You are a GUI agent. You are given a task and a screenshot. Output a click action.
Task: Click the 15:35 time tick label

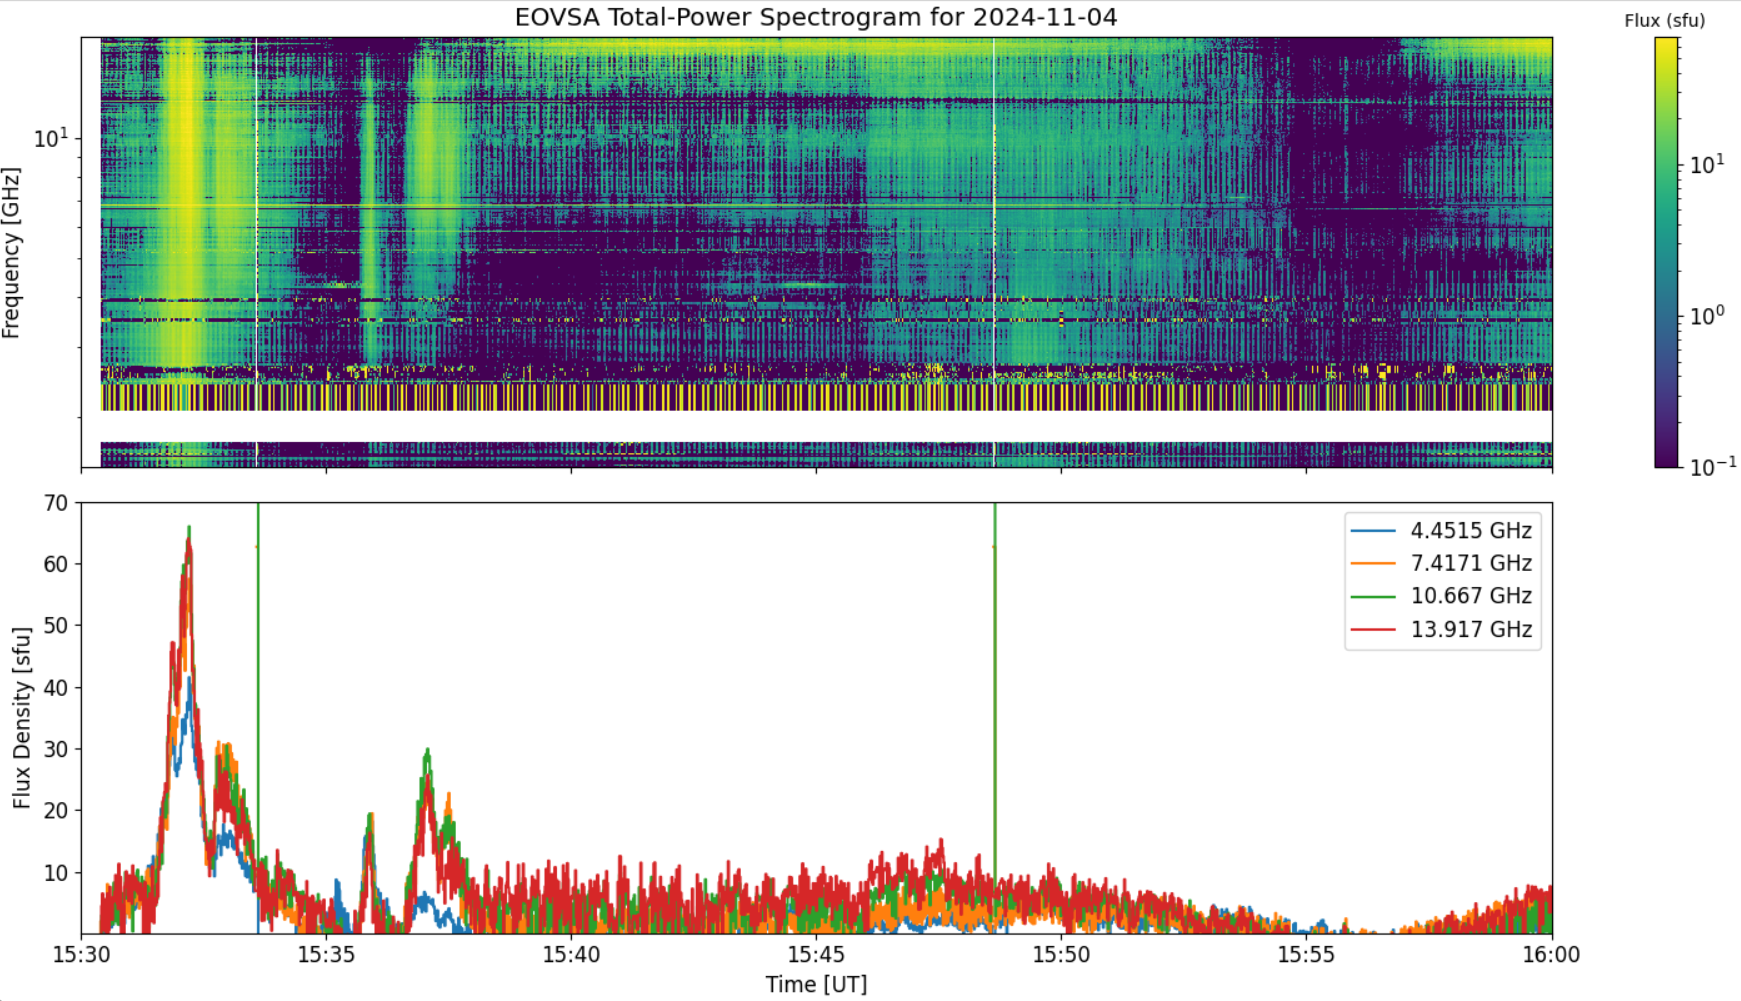click(326, 955)
